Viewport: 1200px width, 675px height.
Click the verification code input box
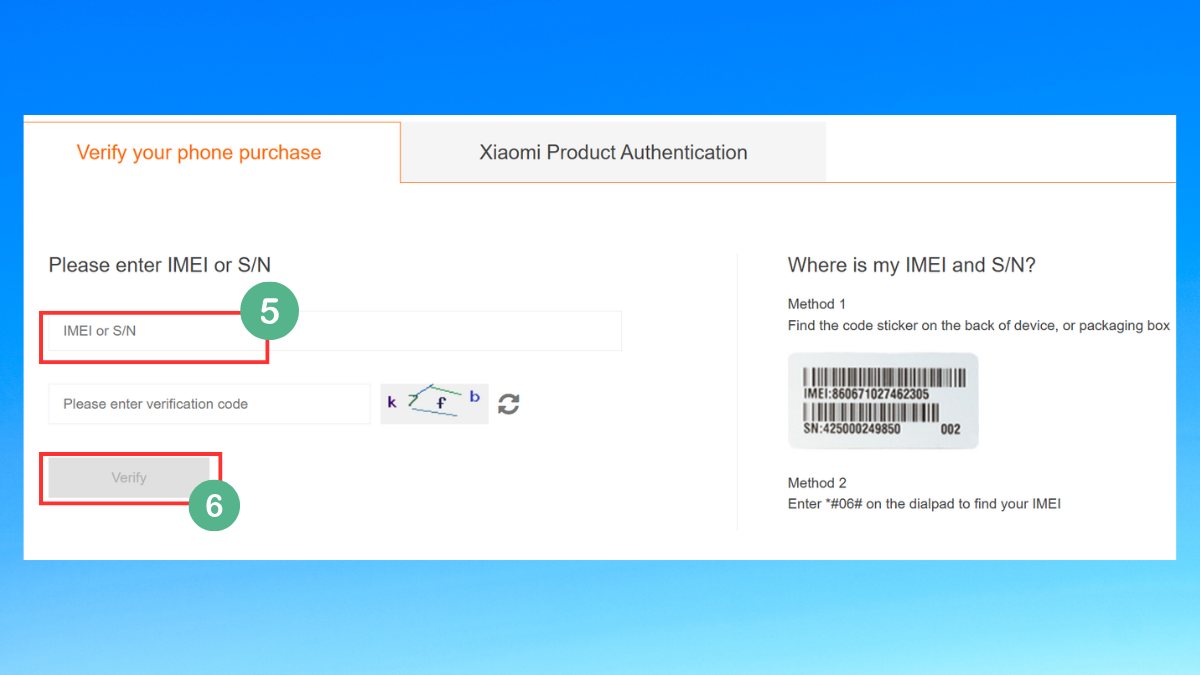(209, 404)
